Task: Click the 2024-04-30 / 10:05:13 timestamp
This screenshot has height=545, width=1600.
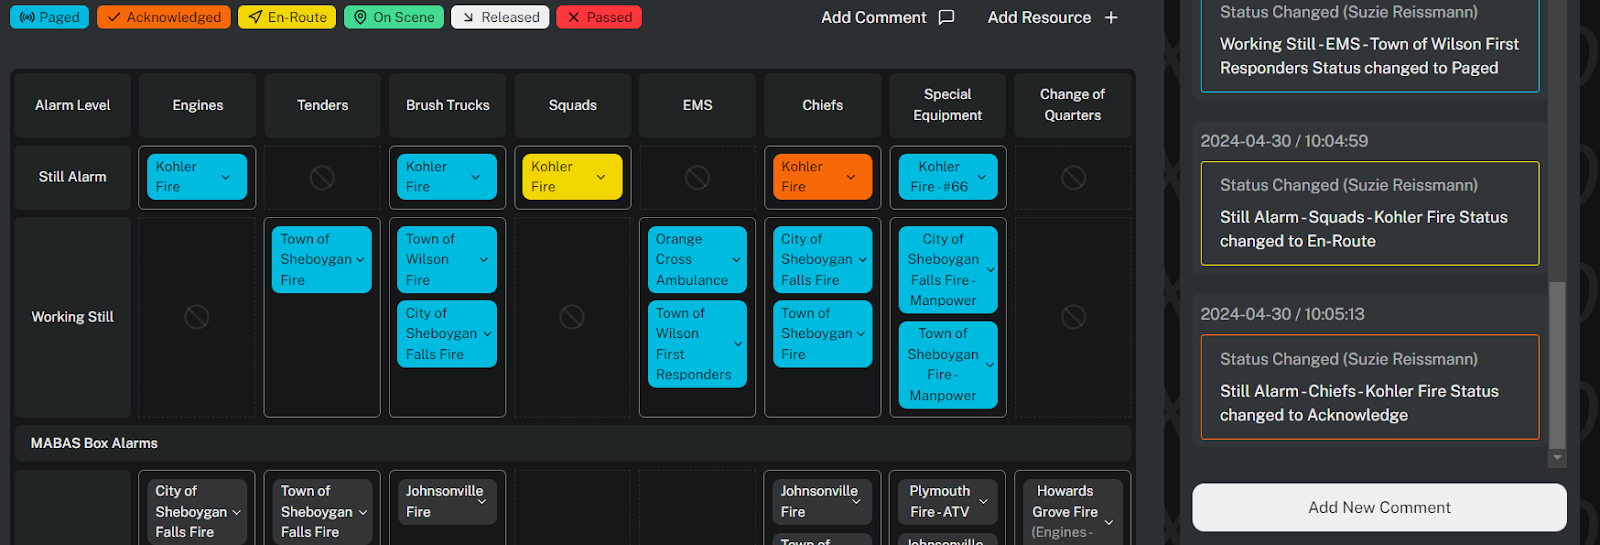Action: (x=1282, y=314)
